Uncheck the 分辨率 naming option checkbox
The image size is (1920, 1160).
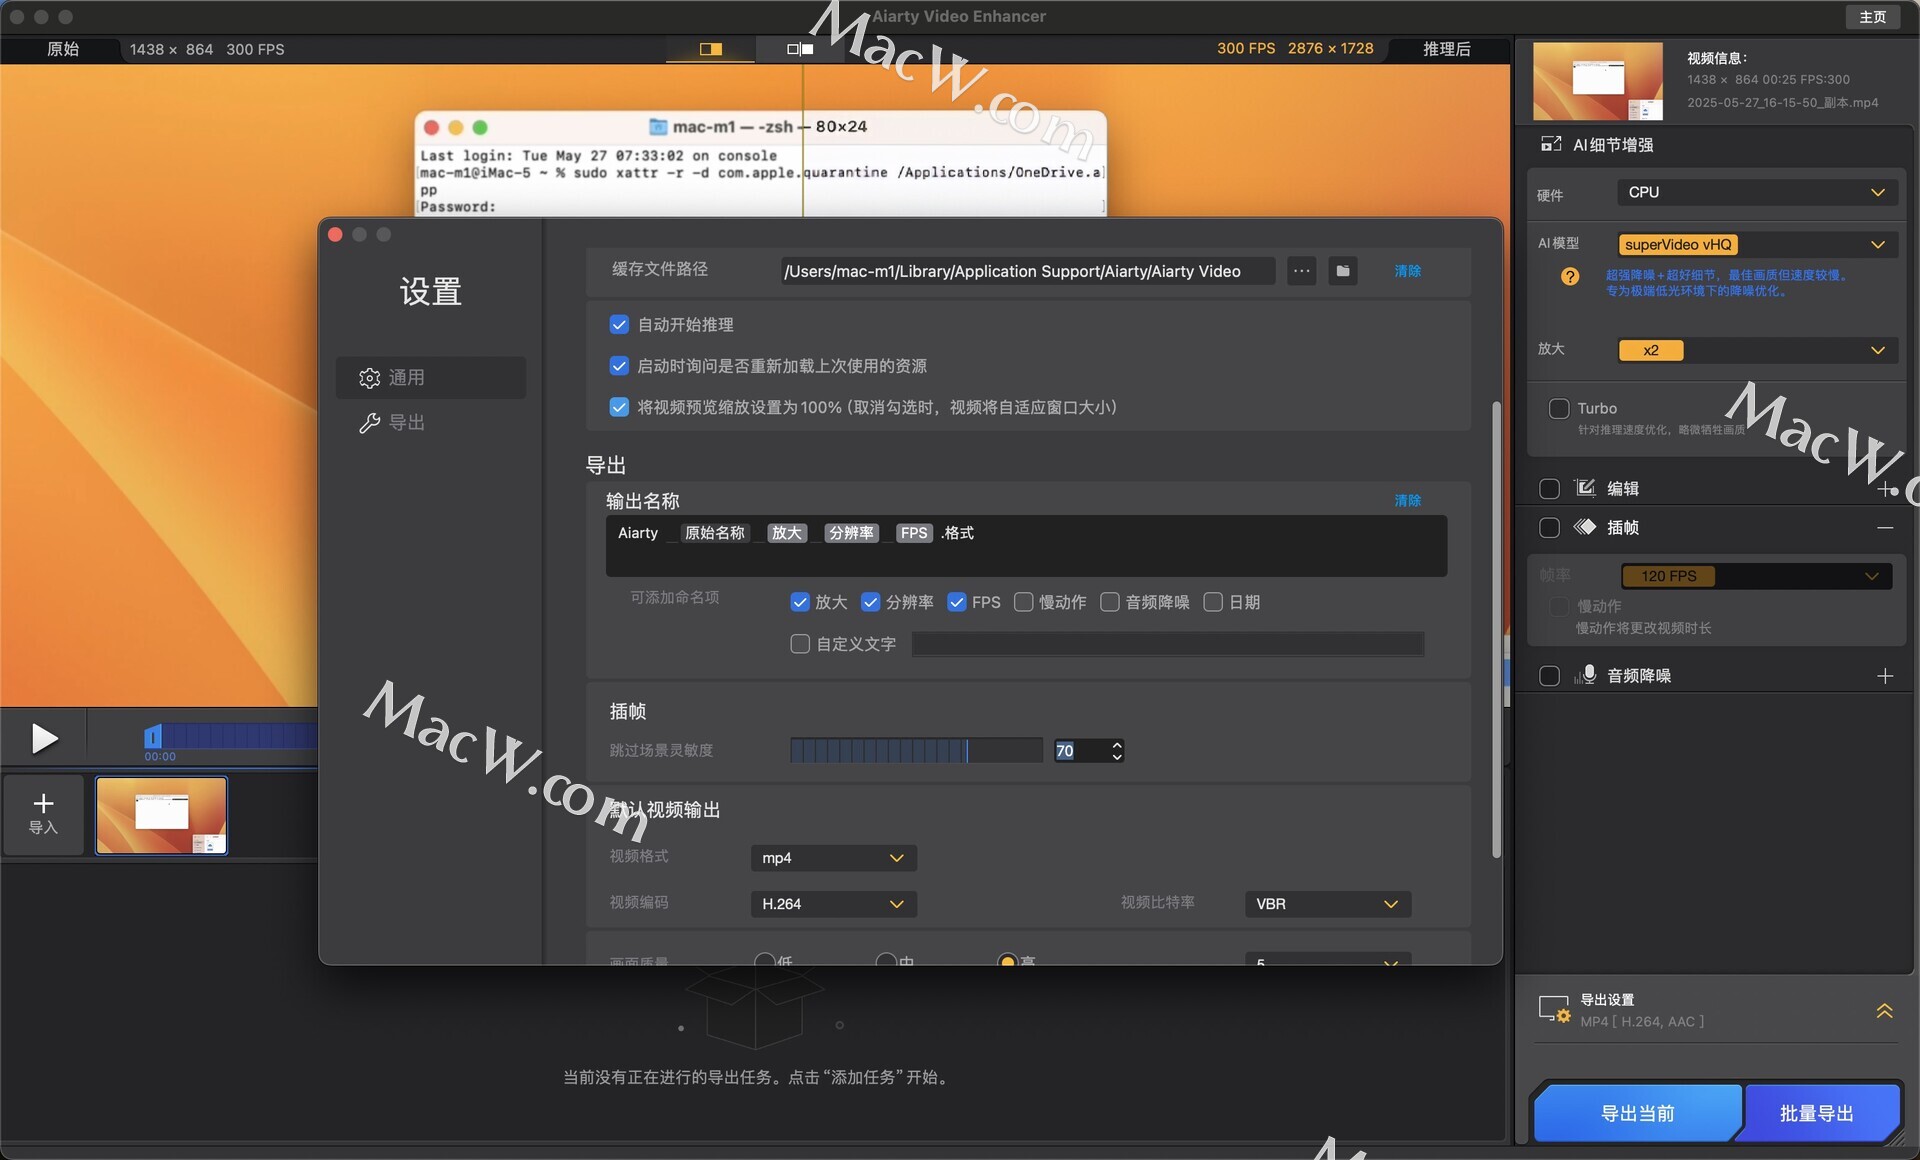tap(871, 602)
